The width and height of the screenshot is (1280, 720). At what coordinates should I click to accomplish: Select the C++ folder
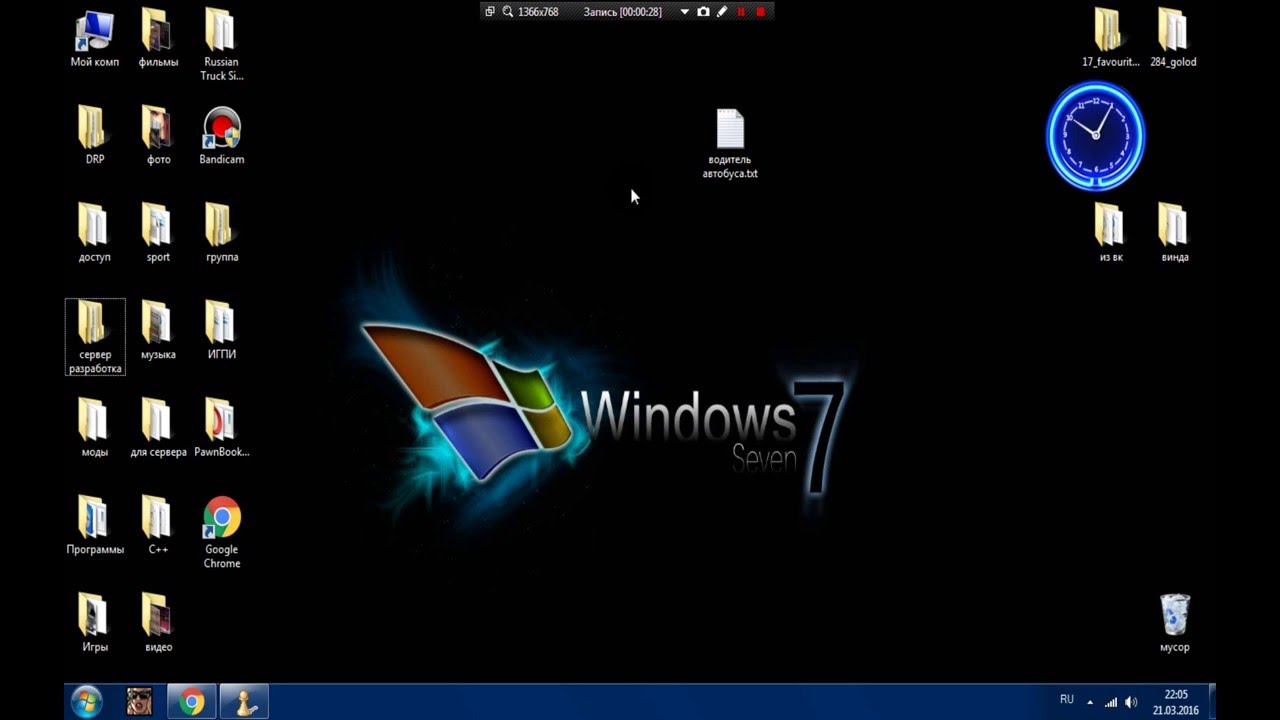point(158,525)
